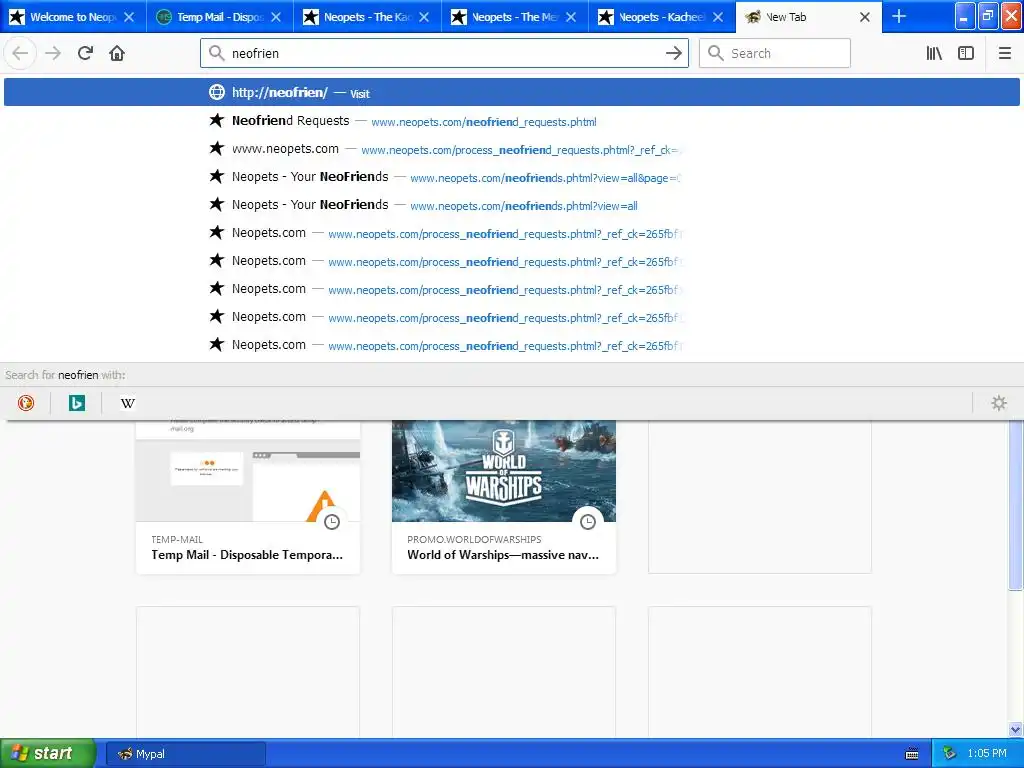Close the Welcome to Neopets tab

click(x=129, y=17)
